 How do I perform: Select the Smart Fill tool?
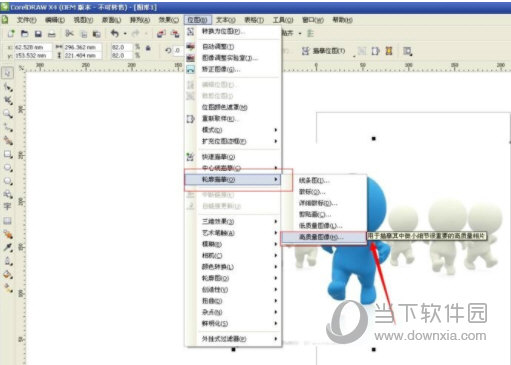pos(8,141)
